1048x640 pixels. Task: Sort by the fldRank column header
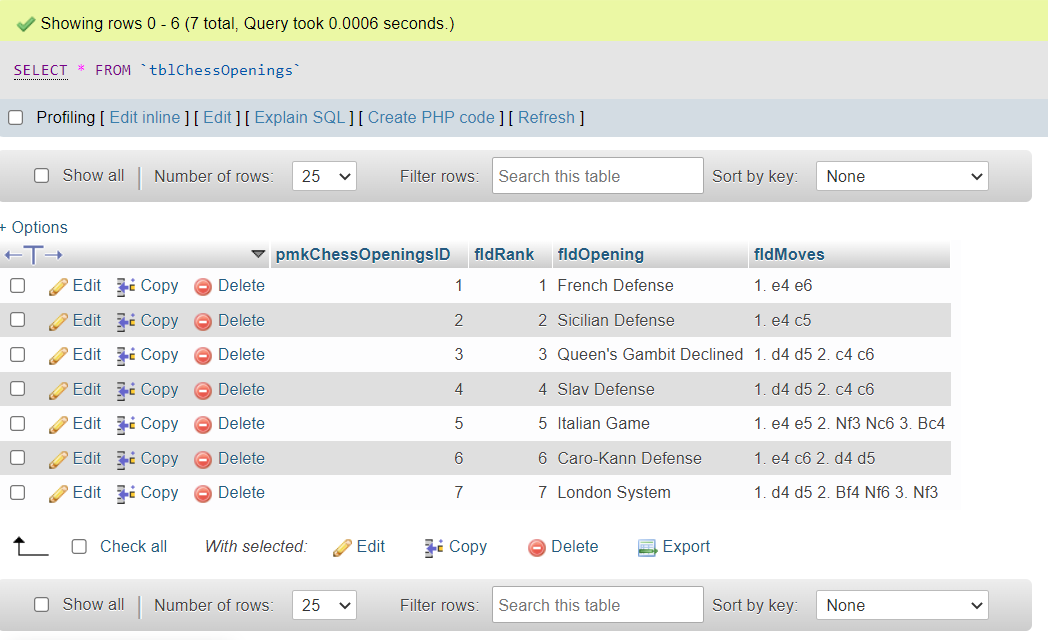[x=503, y=255]
